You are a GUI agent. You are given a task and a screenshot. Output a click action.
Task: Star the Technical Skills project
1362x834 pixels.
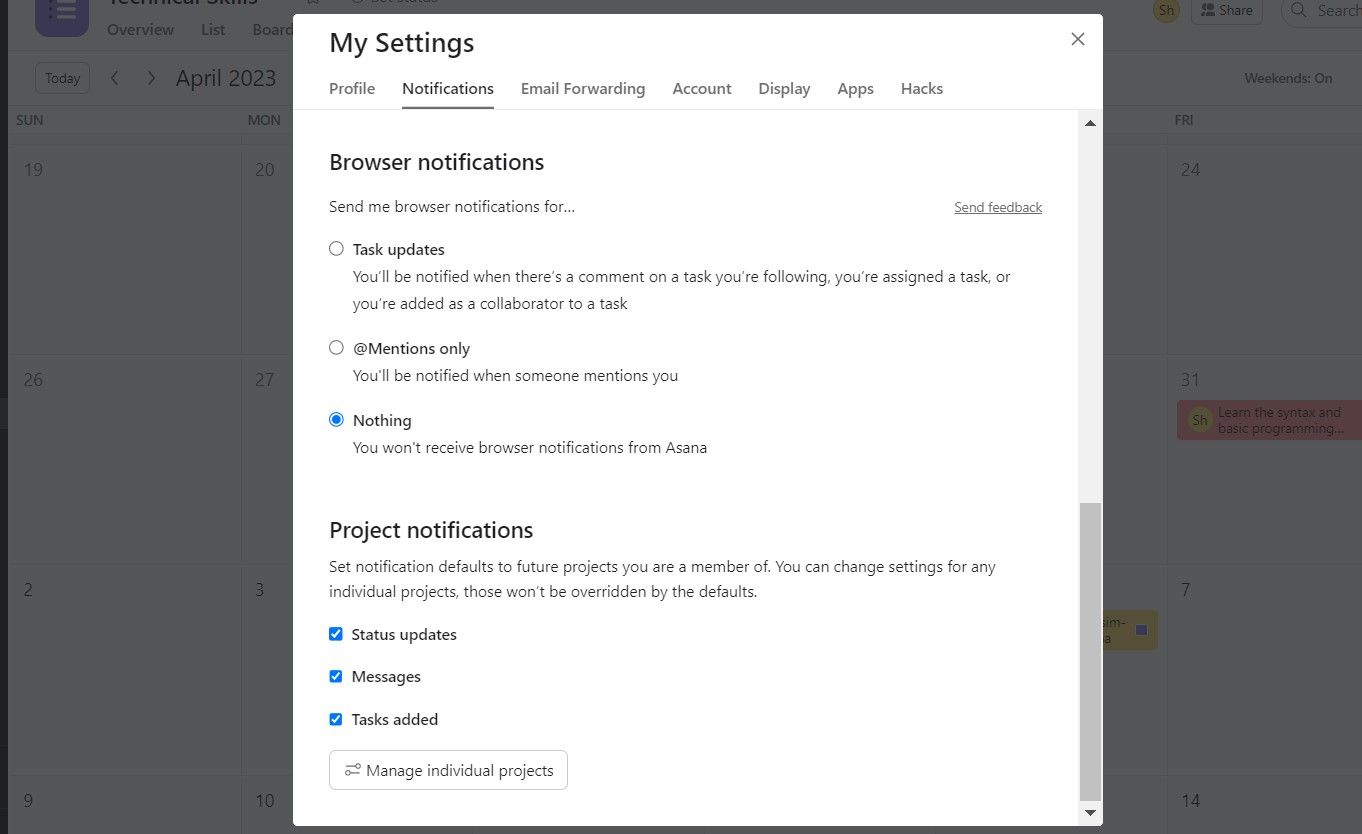(x=311, y=4)
